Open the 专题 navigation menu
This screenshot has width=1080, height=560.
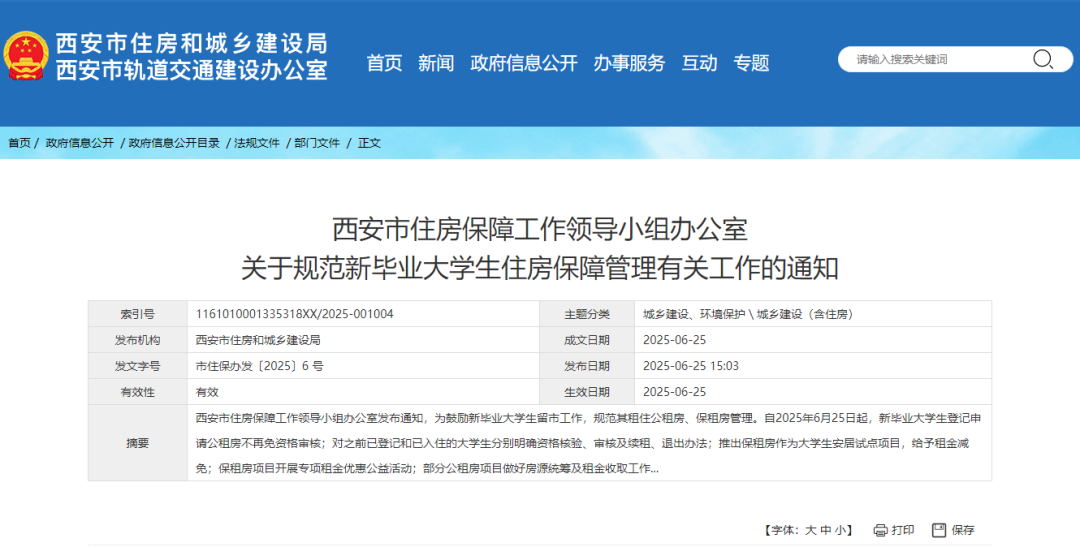751,63
